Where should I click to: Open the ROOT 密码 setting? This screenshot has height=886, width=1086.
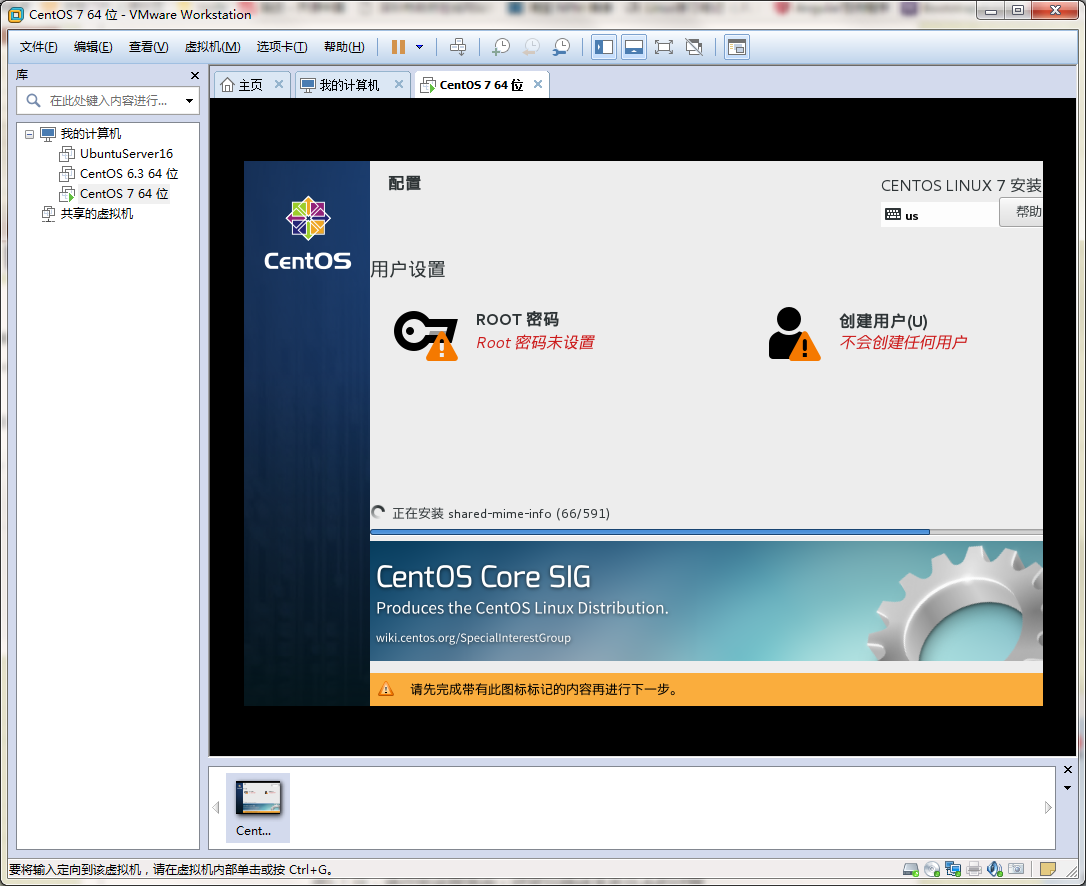point(517,319)
